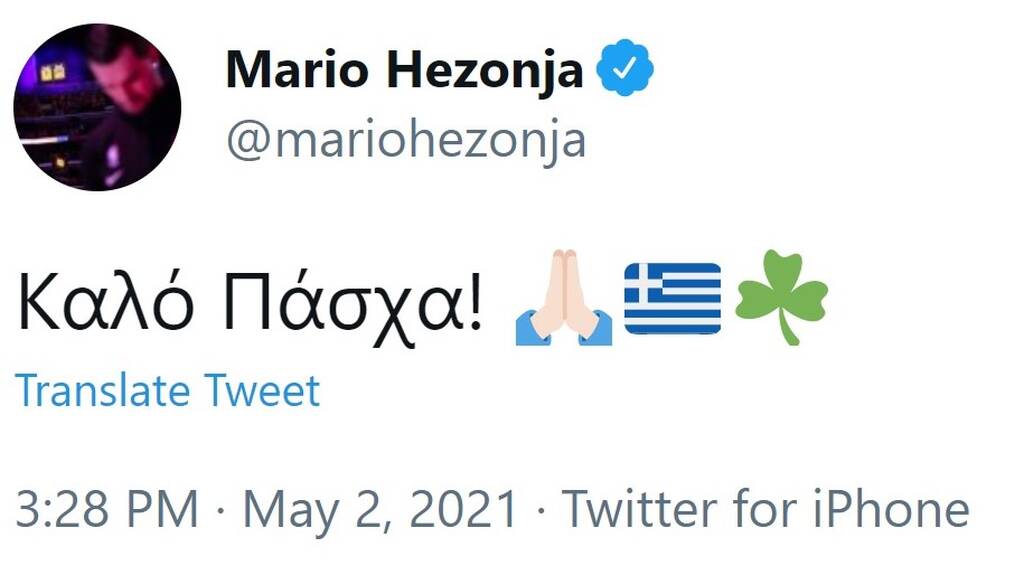Image resolution: width=1024 pixels, height=575 pixels.
Task: Click the word Translate in the link
Action: click(104, 391)
